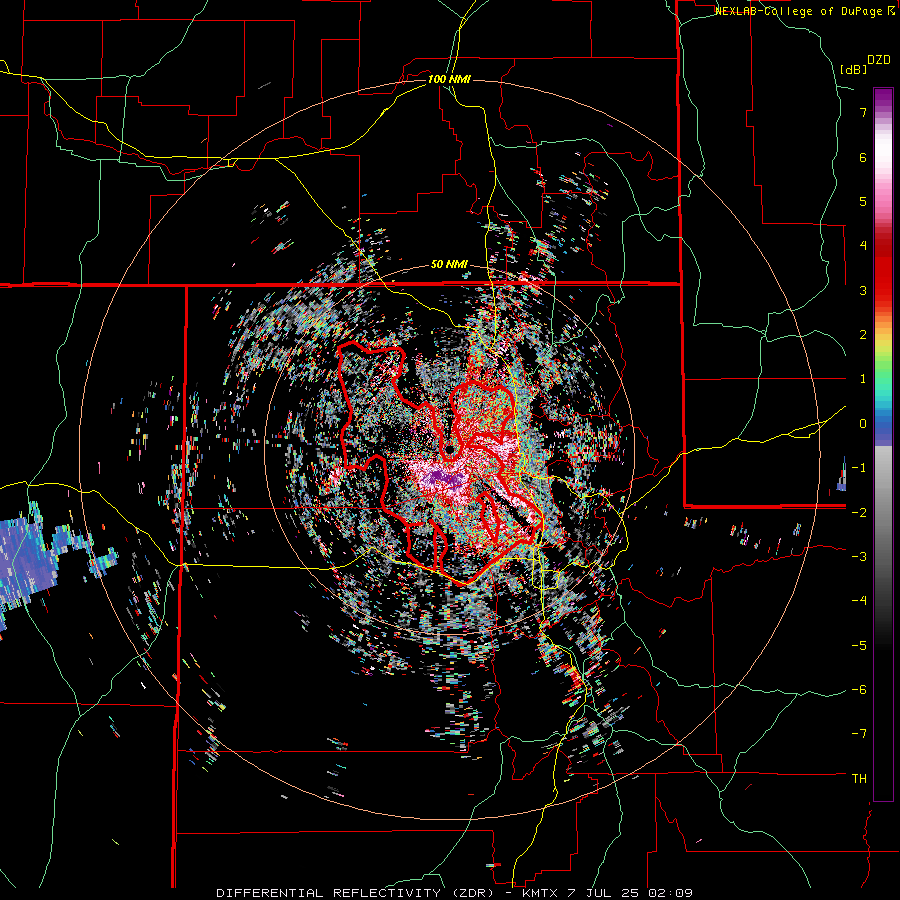
Task: Pick the blue segment near 0 dB on color bar
Action: point(883,425)
